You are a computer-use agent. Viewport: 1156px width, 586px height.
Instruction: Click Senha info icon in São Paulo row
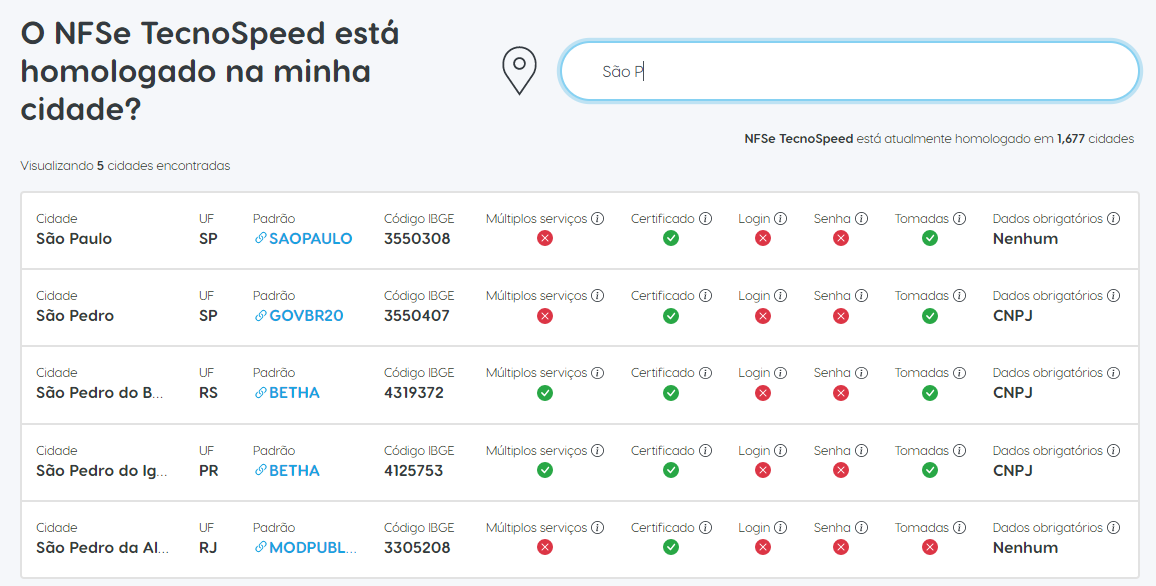pos(861,219)
